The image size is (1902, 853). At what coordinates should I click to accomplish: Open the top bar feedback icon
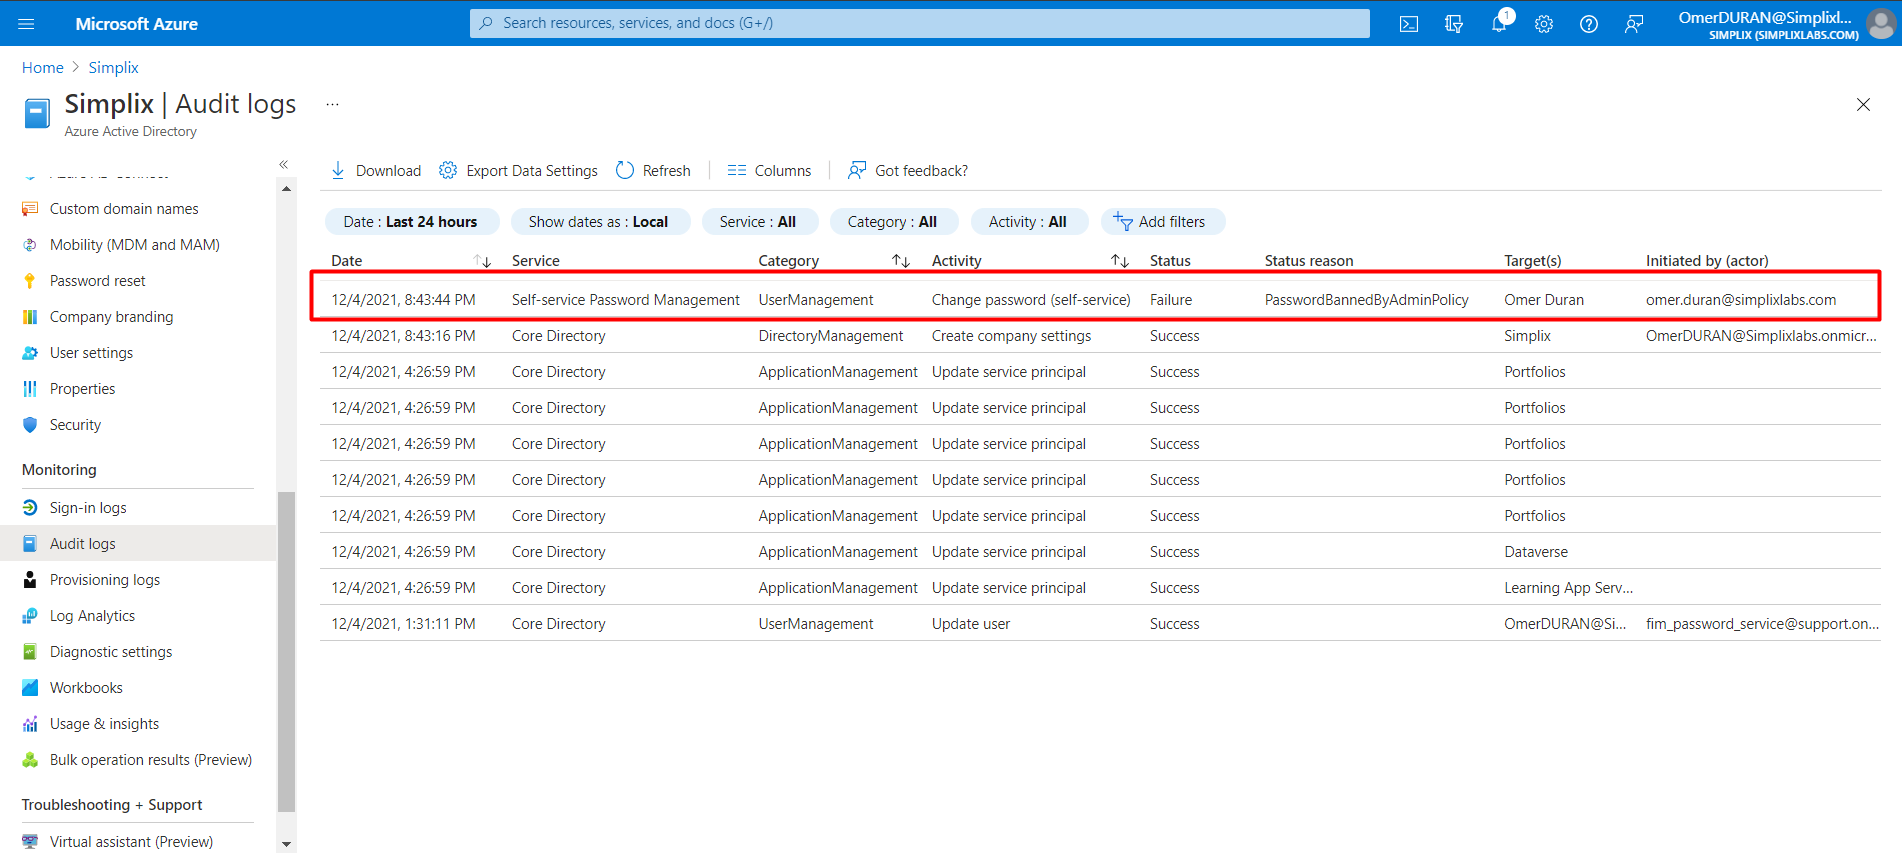(x=1634, y=24)
